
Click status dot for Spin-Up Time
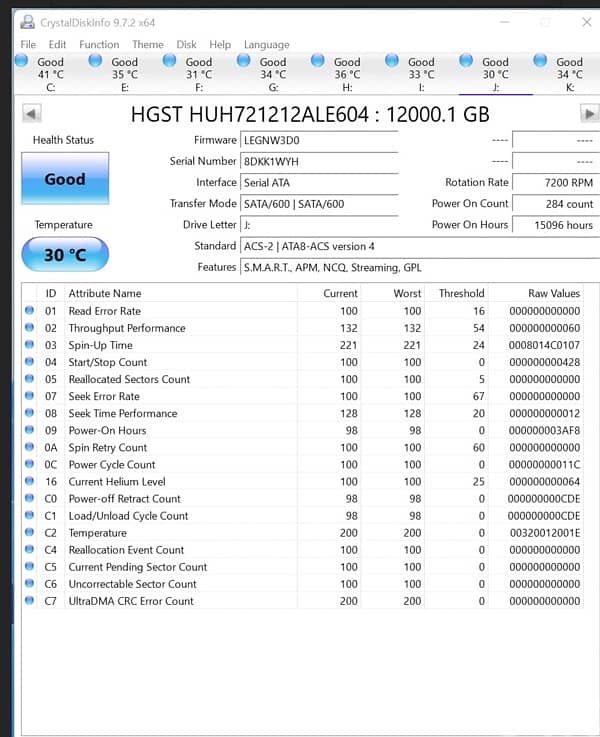click(29, 344)
